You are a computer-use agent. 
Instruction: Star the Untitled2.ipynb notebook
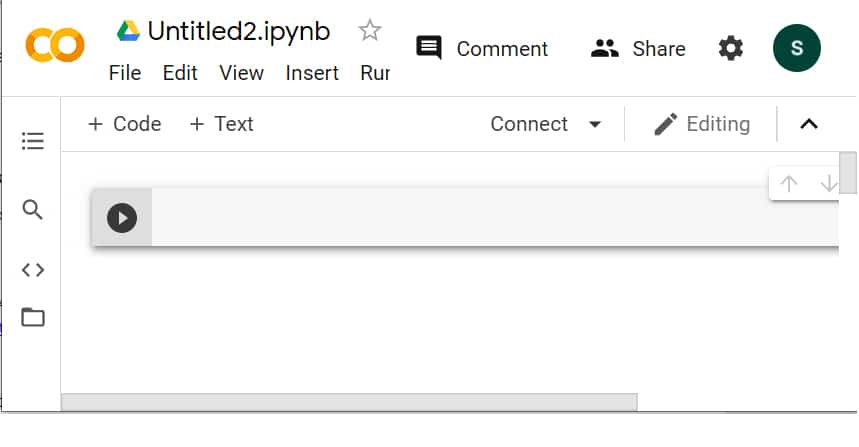point(370,31)
